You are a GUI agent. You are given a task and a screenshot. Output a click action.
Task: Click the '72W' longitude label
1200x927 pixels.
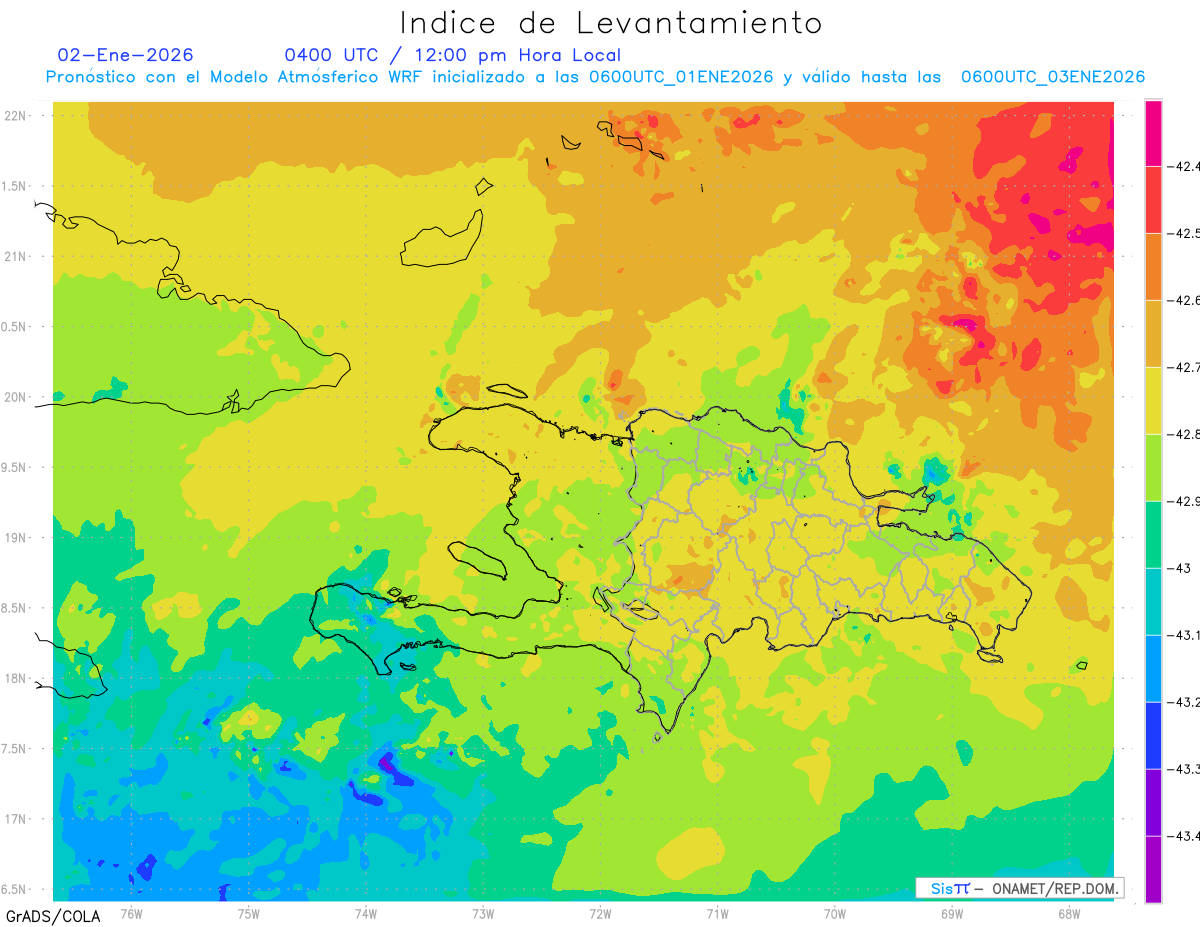tap(600, 913)
